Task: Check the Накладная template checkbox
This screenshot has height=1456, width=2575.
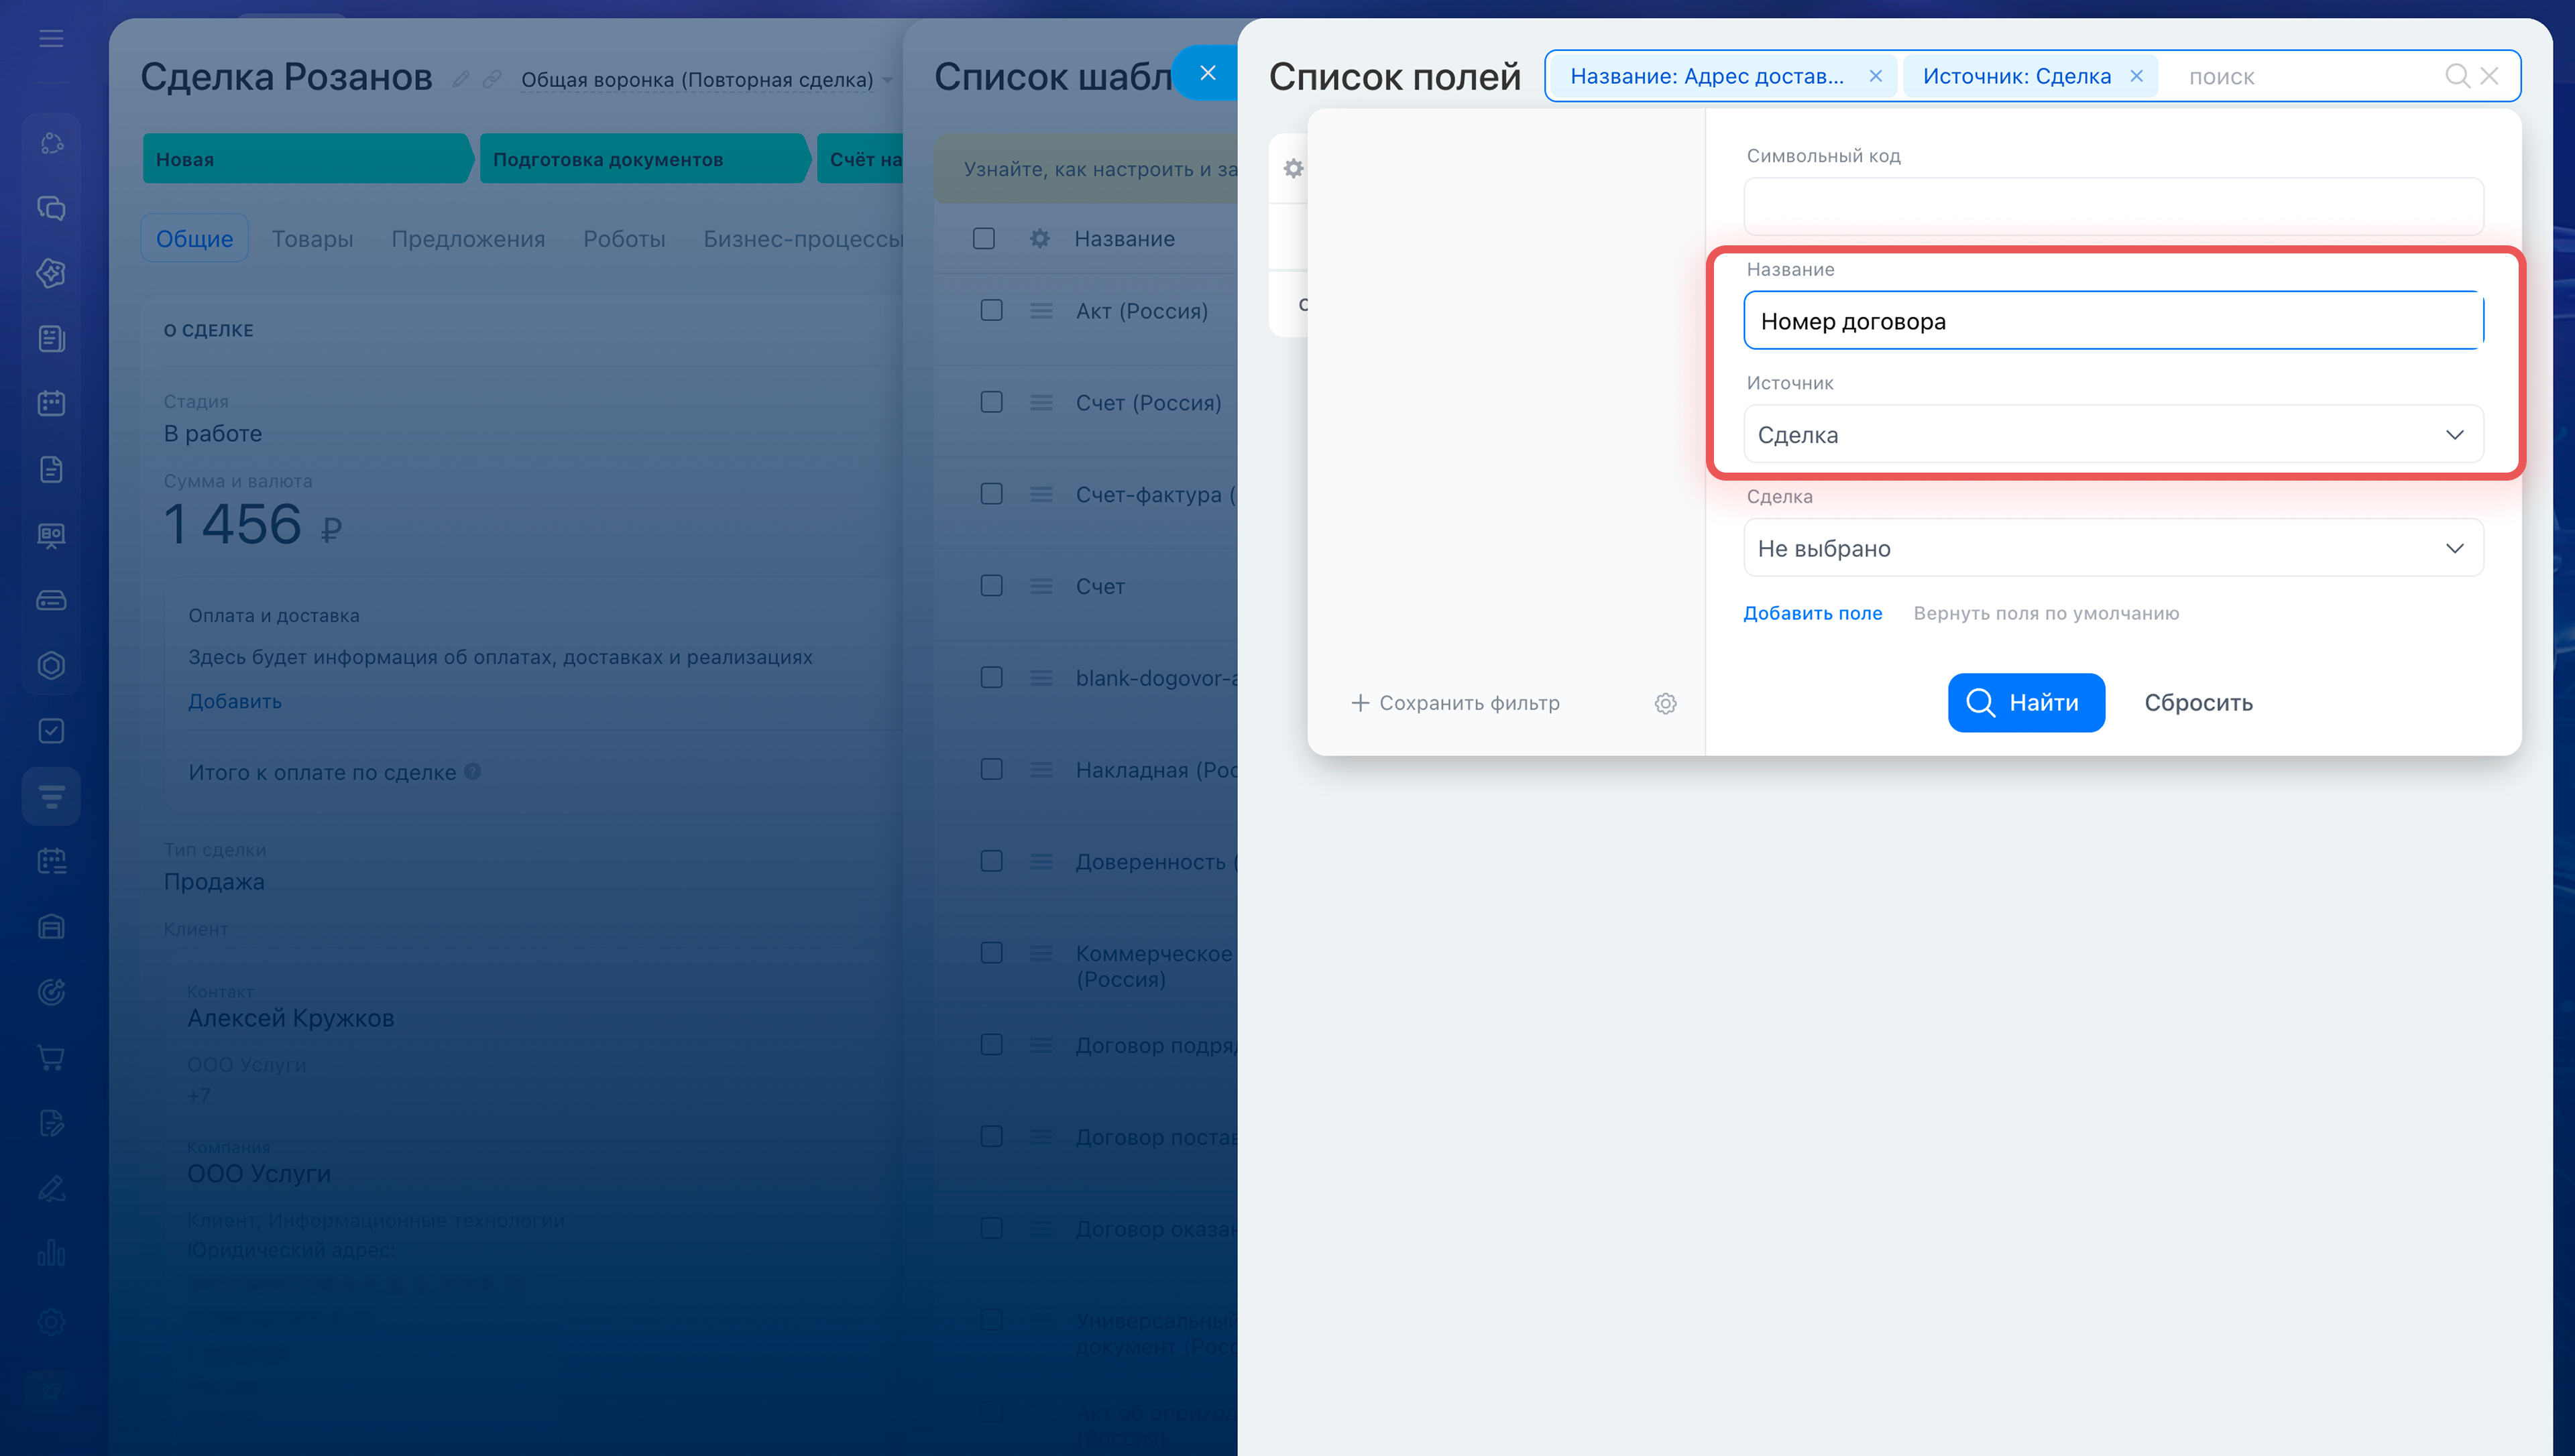Action: coord(992,769)
